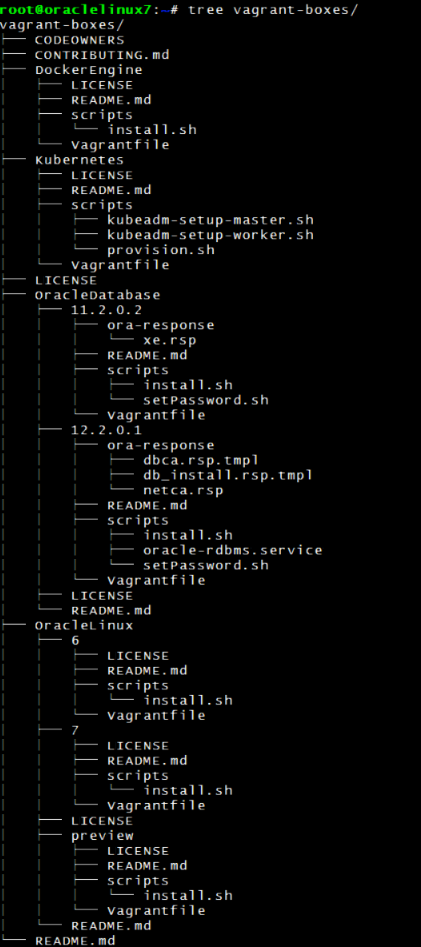Select kubeadm-setup-master.sh script
This screenshot has height=947, width=421.
pyautogui.click(x=211, y=220)
